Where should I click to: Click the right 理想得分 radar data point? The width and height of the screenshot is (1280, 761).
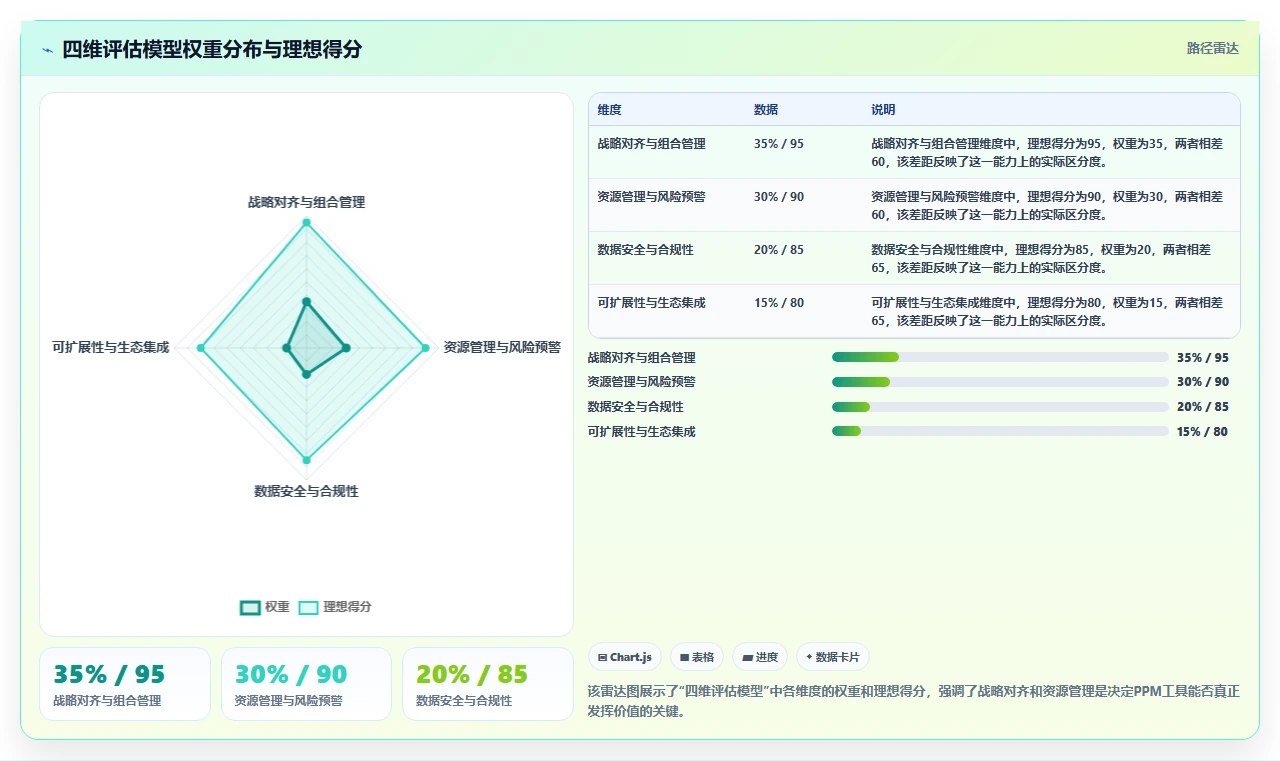coord(425,348)
